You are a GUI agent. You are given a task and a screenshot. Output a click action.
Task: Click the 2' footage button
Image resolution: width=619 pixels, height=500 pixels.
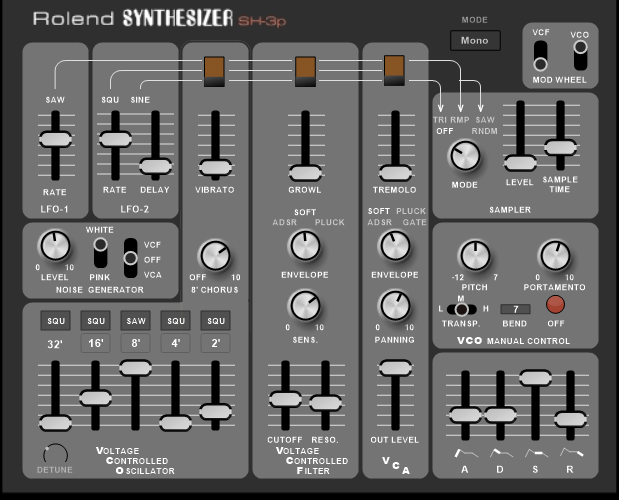216,343
